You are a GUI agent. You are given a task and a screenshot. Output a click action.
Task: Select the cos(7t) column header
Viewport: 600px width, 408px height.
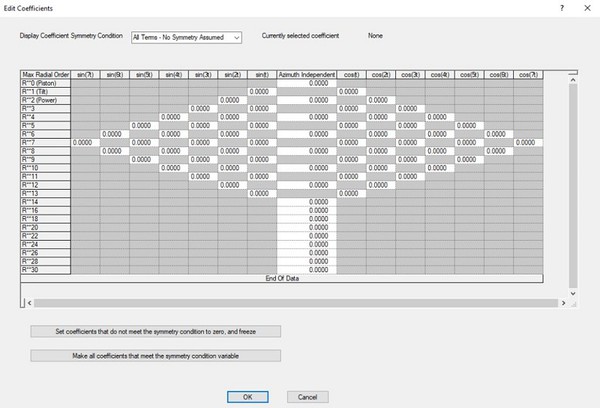pos(527,75)
